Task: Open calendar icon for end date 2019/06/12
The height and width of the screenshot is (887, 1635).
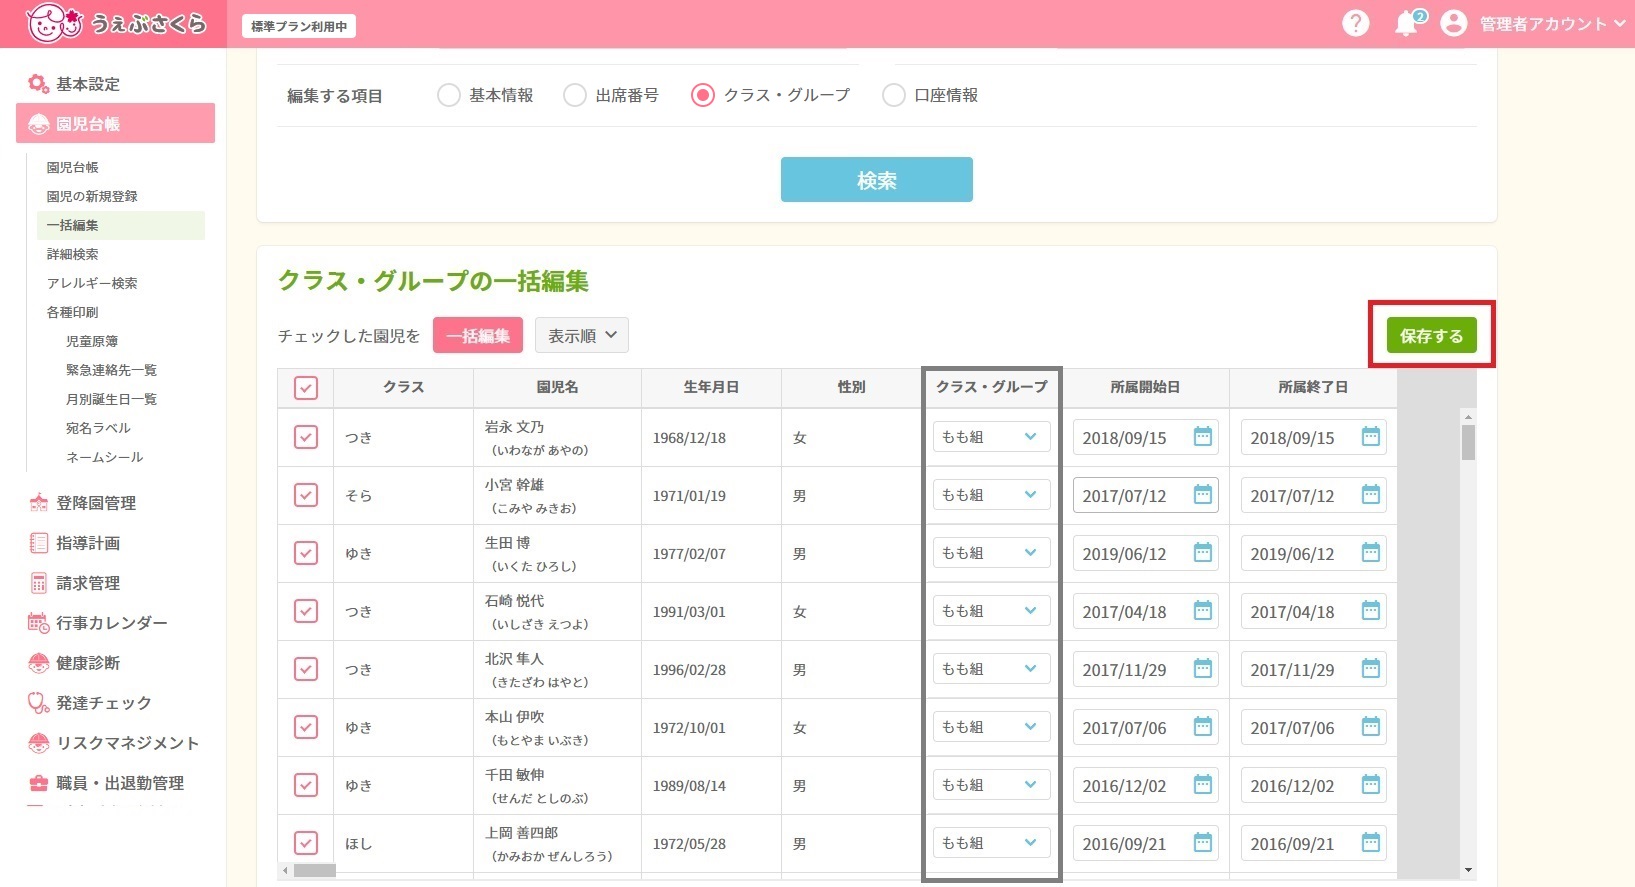Action: click(x=1371, y=553)
